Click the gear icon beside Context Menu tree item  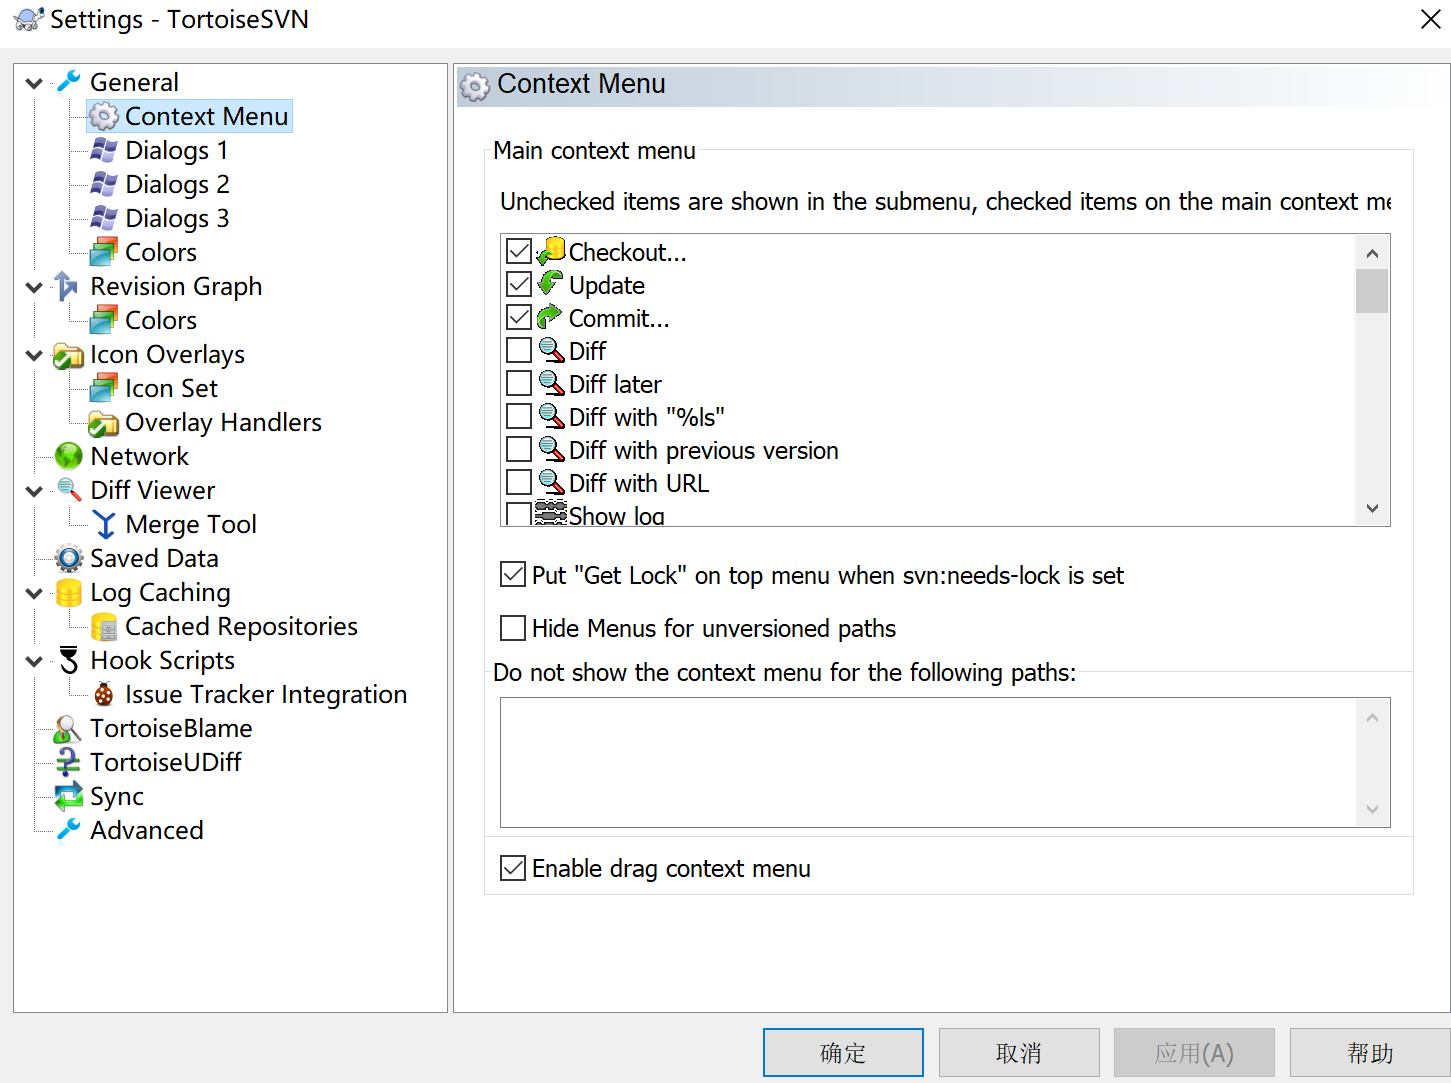coord(104,117)
